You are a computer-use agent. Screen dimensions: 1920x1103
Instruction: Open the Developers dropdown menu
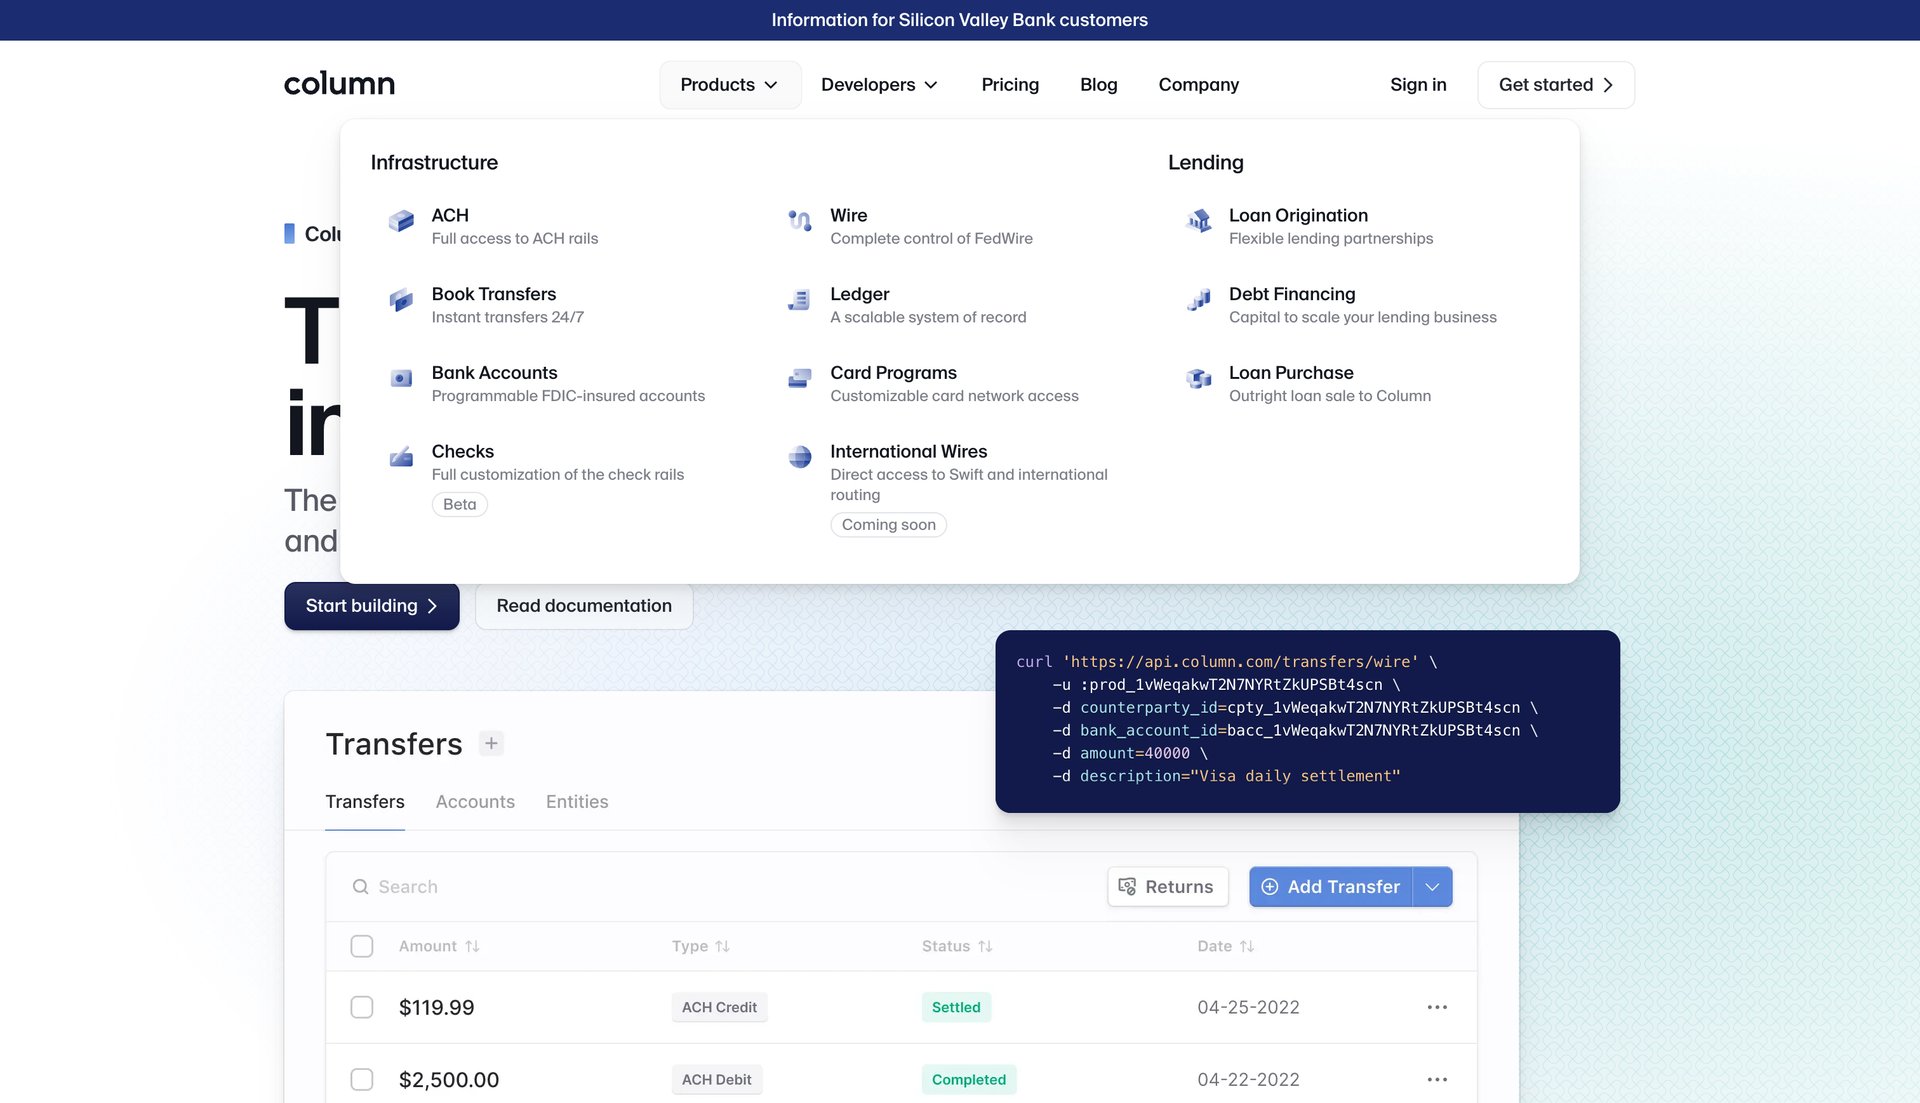tap(879, 84)
